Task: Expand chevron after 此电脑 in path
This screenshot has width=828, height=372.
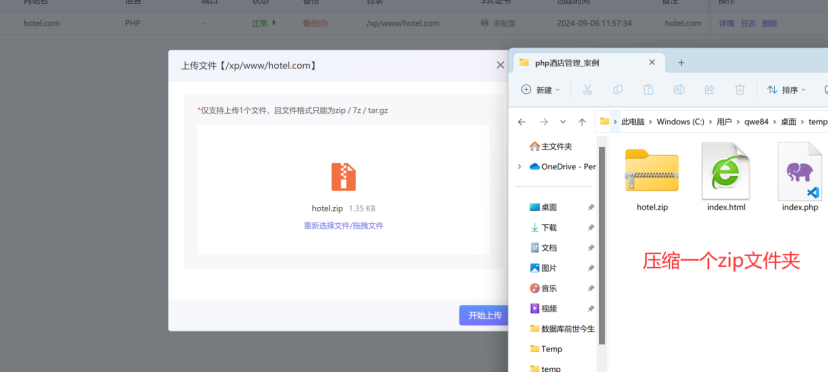Action: pyautogui.click(x=651, y=122)
